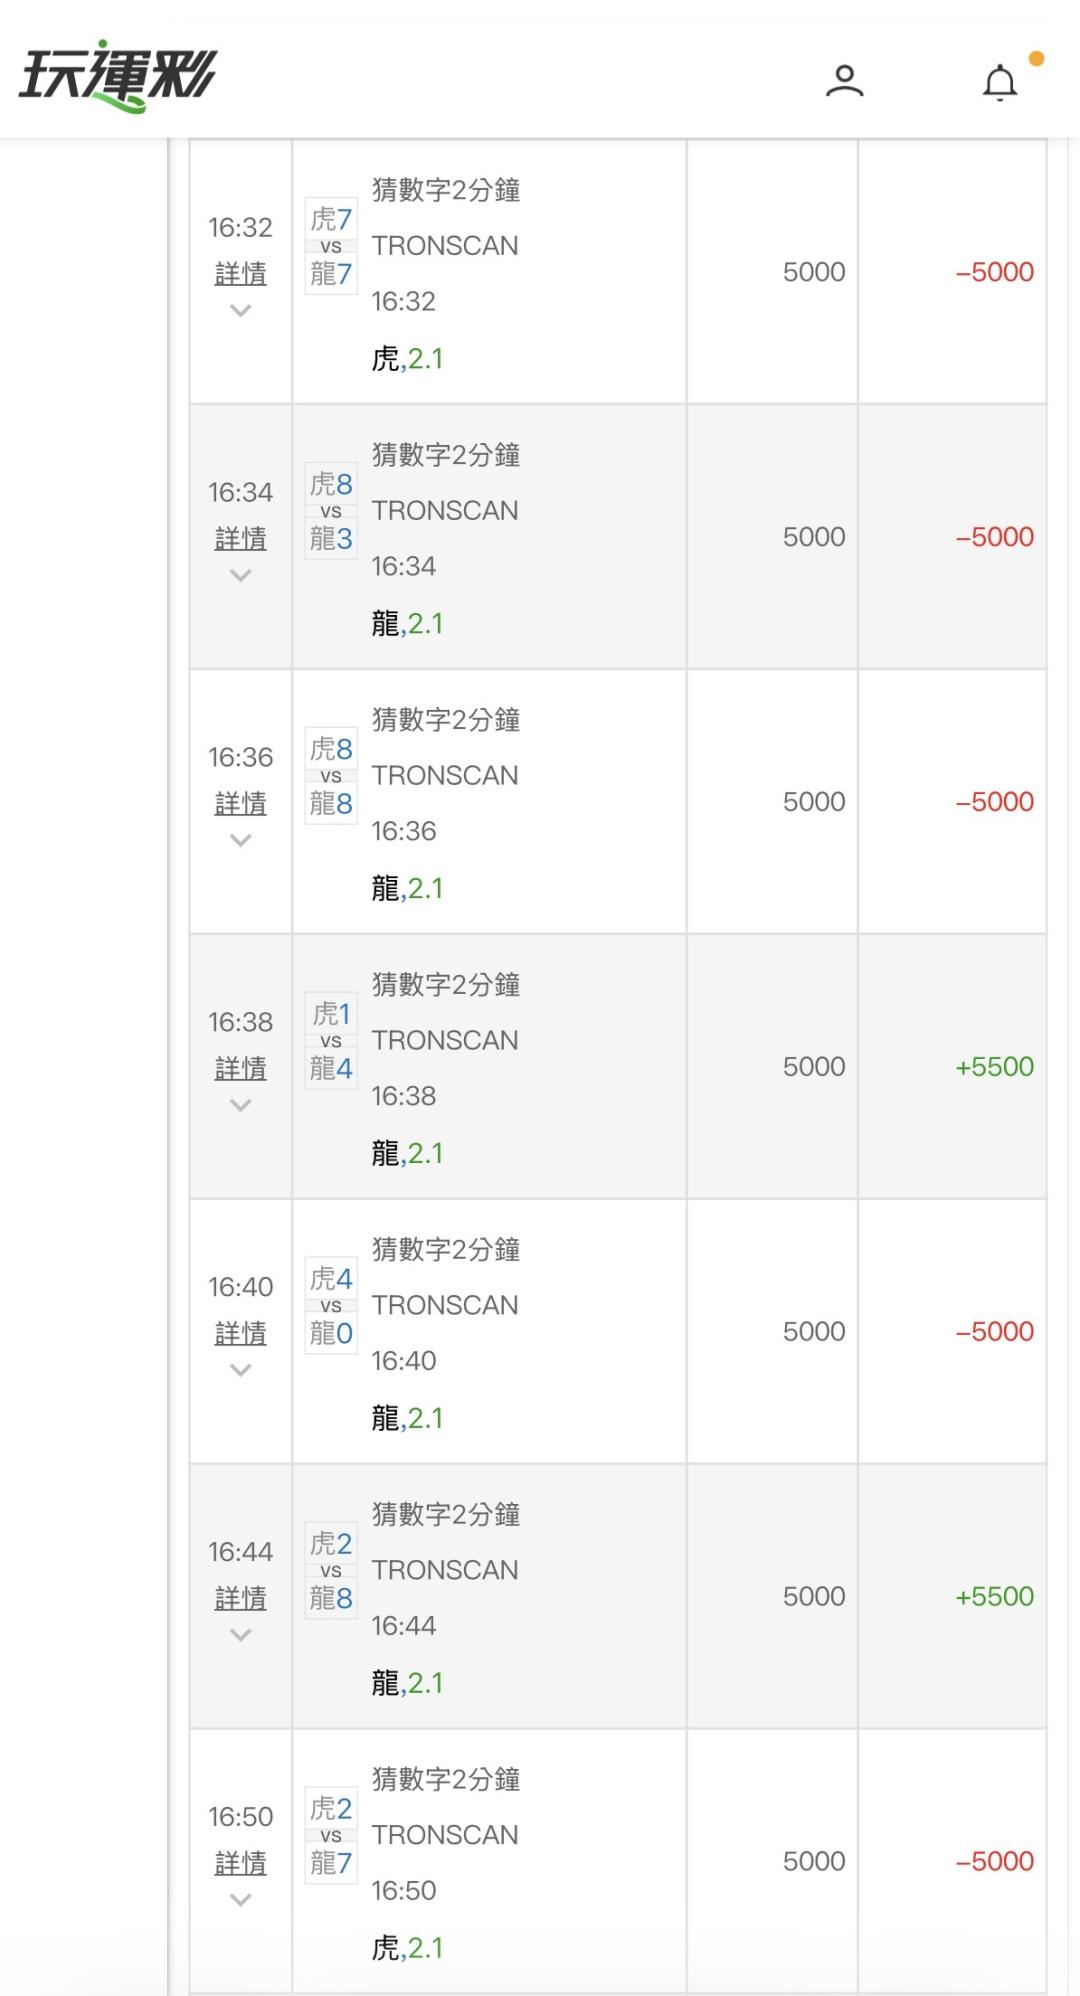Image resolution: width=1080 pixels, height=1996 pixels.
Task: Open the user account profile icon
Action: point(844,81)
